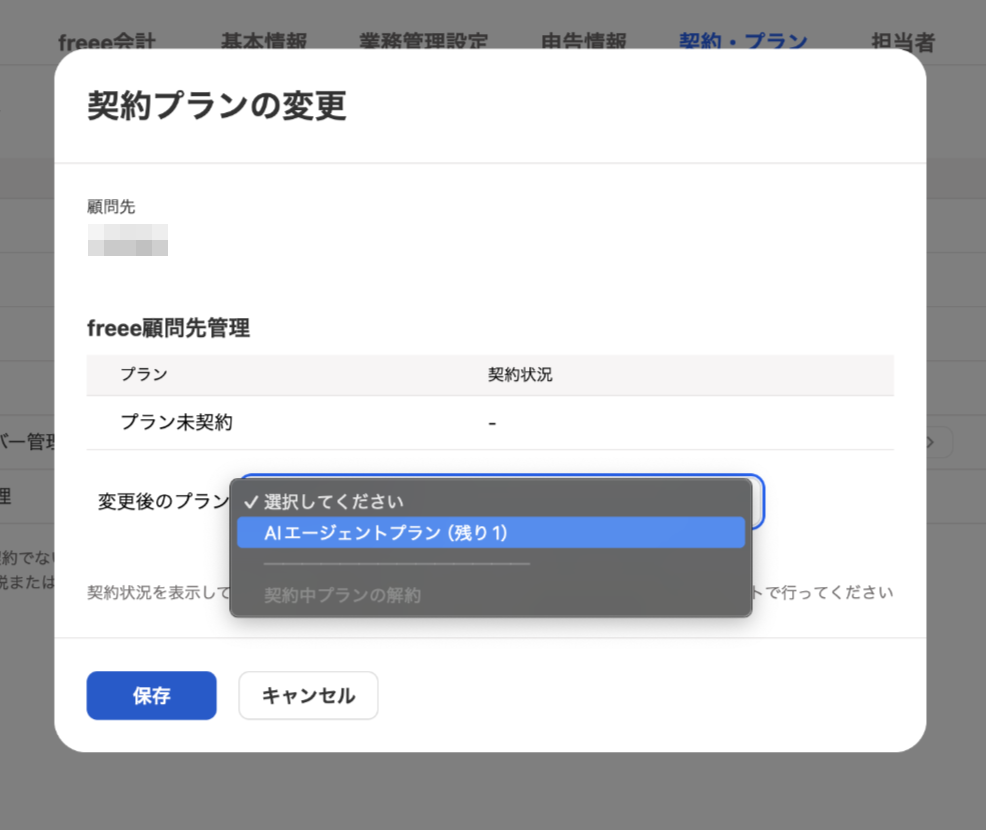This screenshot has height=830, width=986.
Task: Click the 変更後のプラン label
Action: point(163,501)
